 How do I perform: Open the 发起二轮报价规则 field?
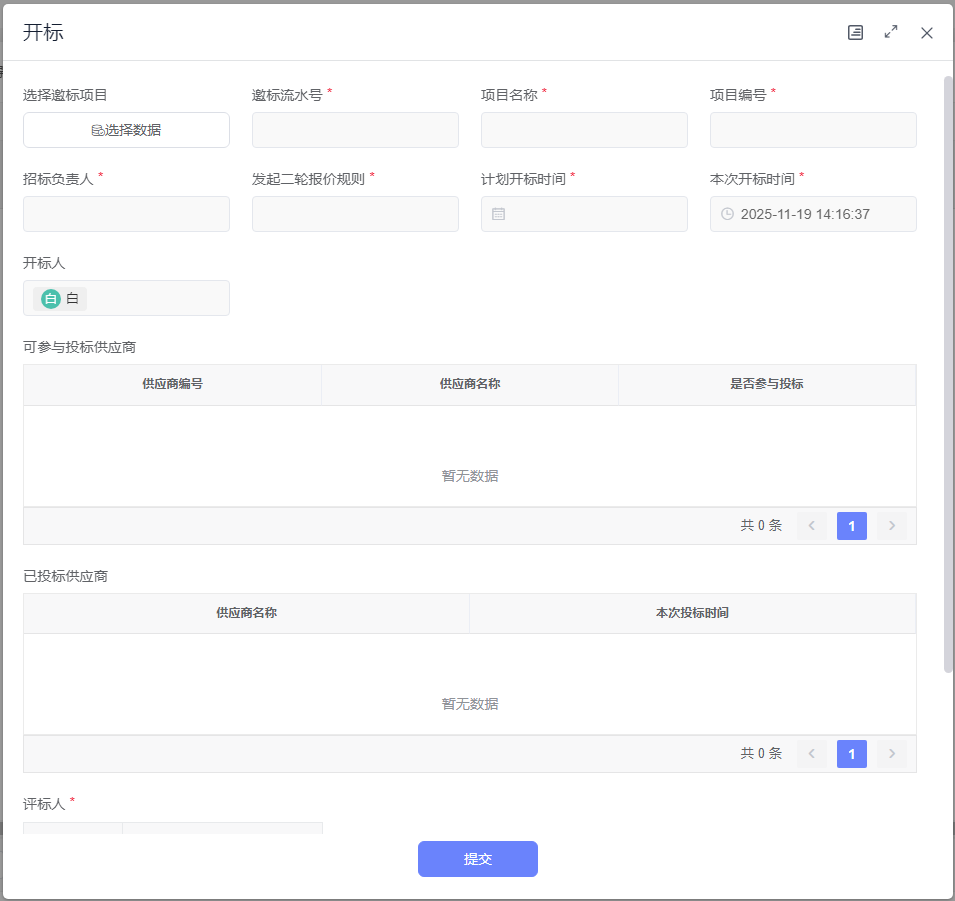355,214
